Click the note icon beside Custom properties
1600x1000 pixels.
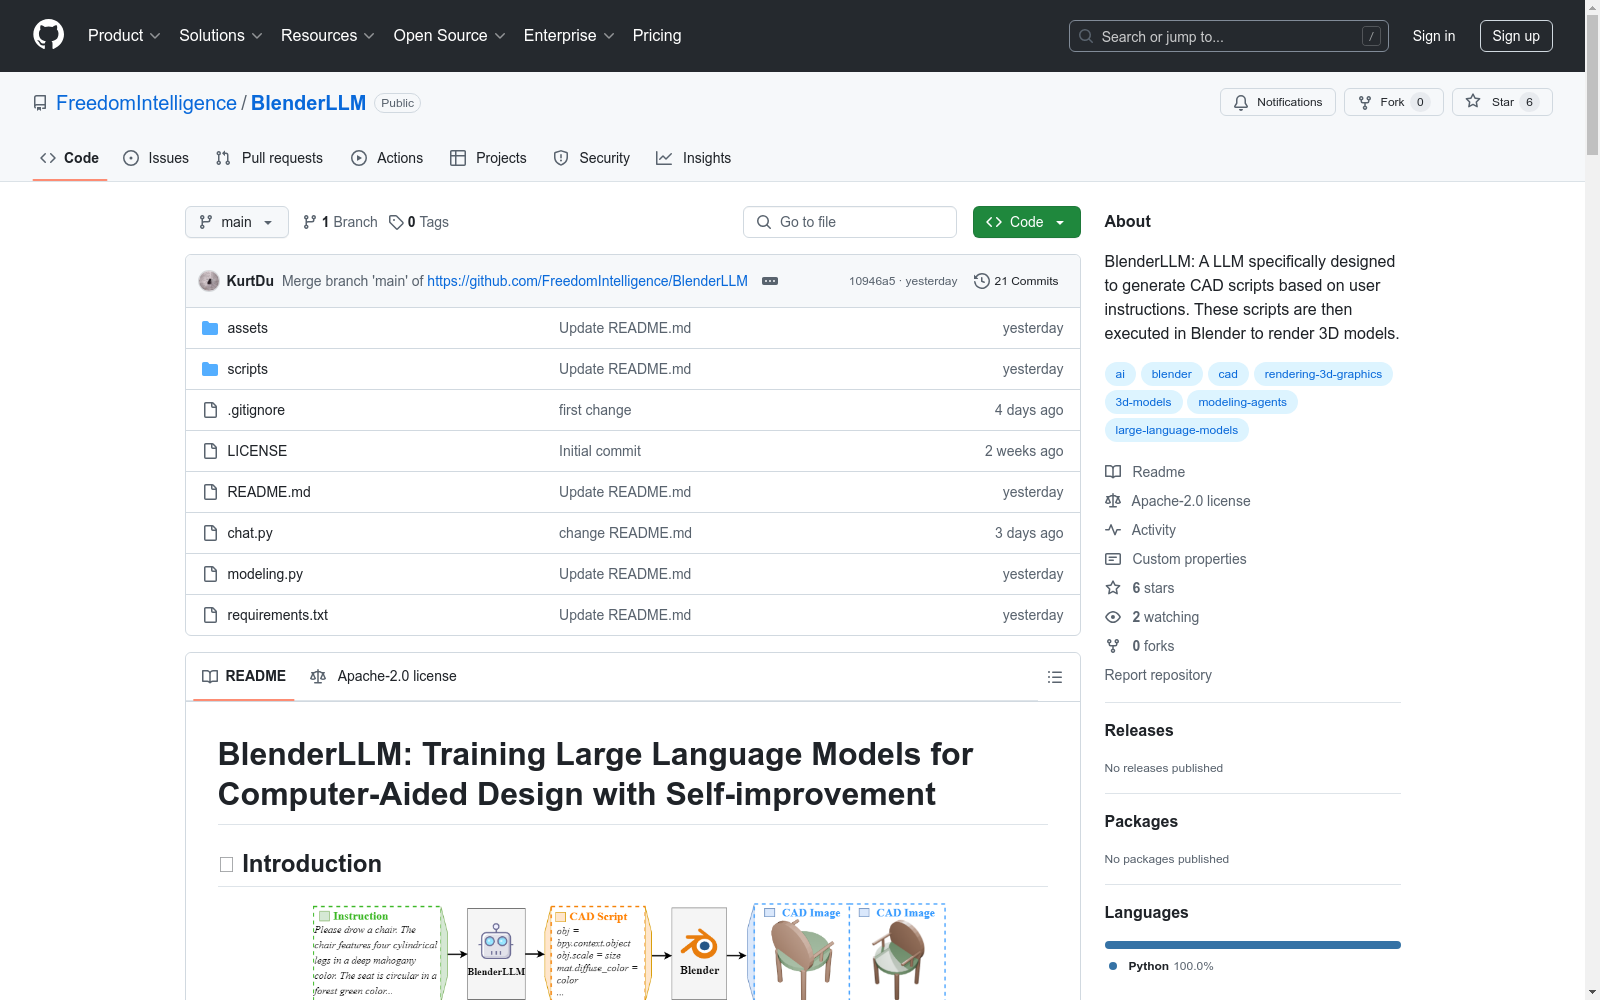1113,559
